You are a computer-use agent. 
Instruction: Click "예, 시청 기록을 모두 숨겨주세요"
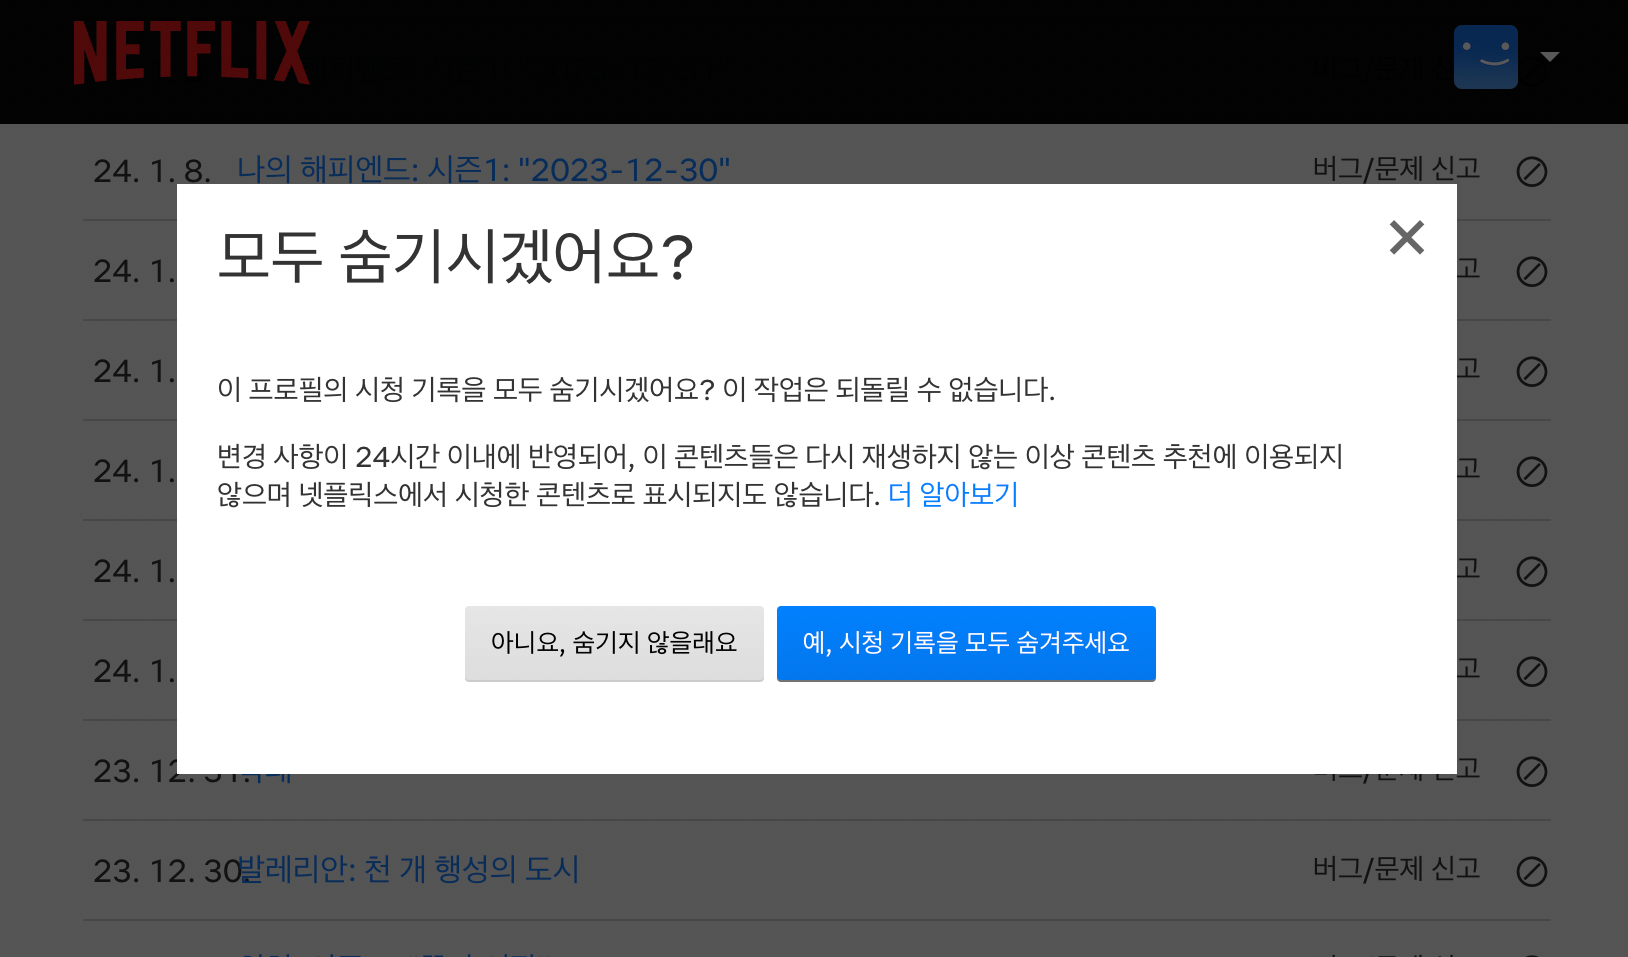[x=966, y=643]
